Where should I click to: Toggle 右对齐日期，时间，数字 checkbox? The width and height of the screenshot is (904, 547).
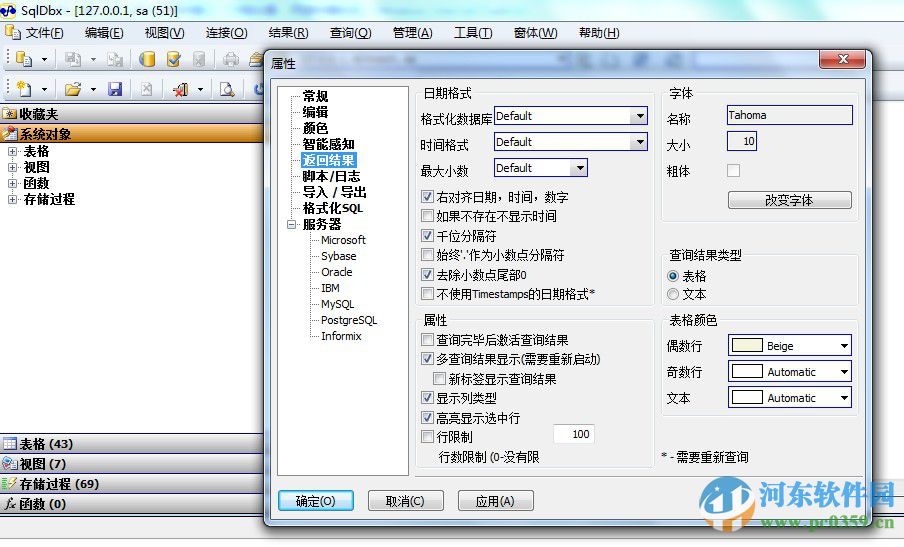point(427,197)
